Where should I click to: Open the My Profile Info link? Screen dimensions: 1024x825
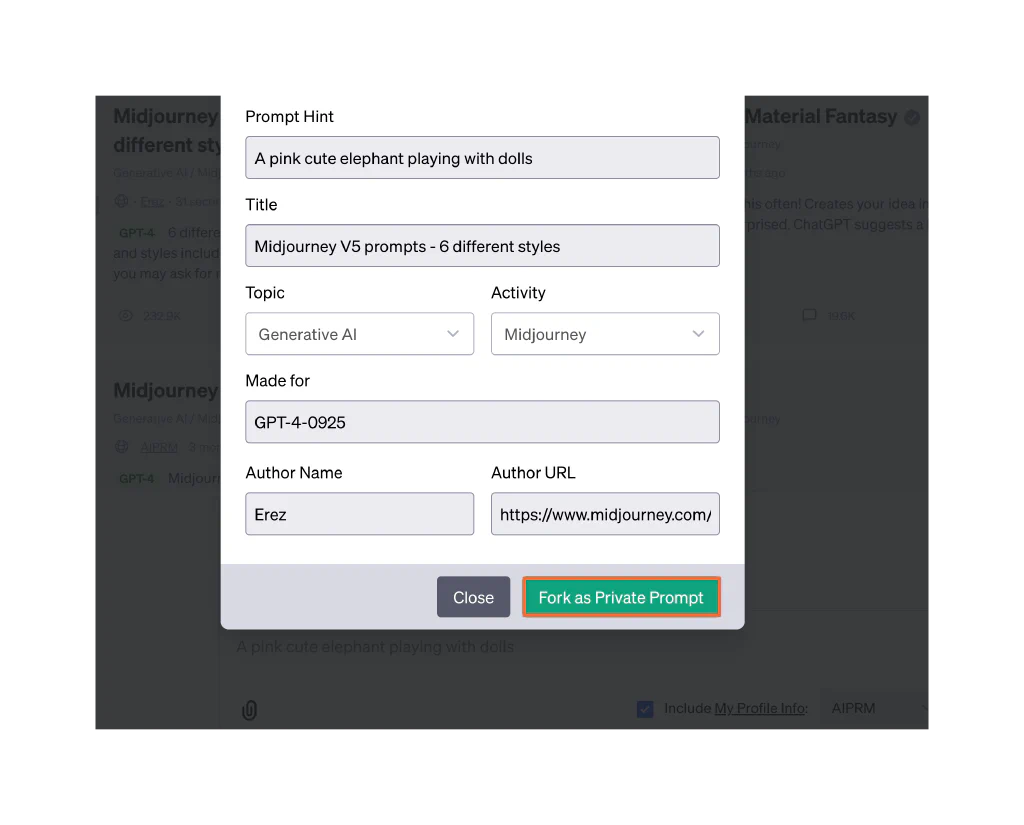pos(759,709)
